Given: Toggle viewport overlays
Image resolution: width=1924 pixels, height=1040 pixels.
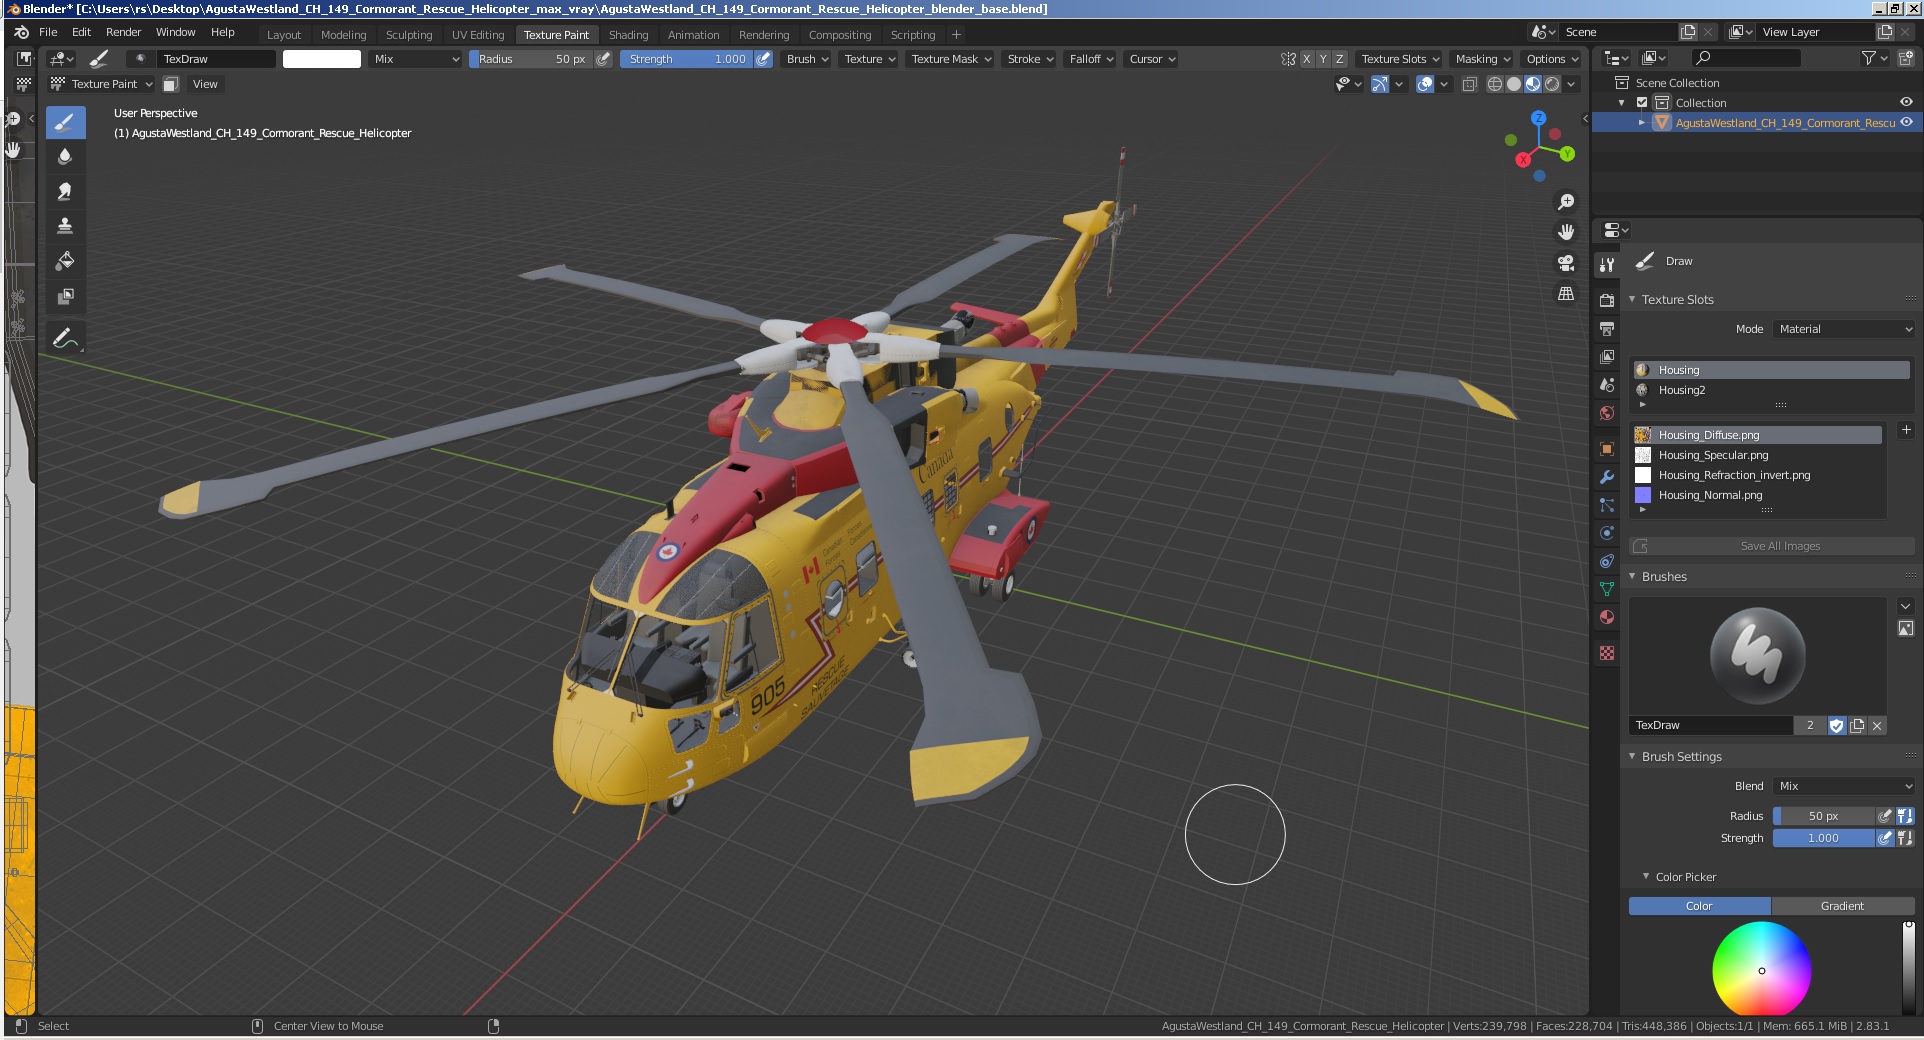Looking at the screenshot, I should click(x=1426, y=84).
